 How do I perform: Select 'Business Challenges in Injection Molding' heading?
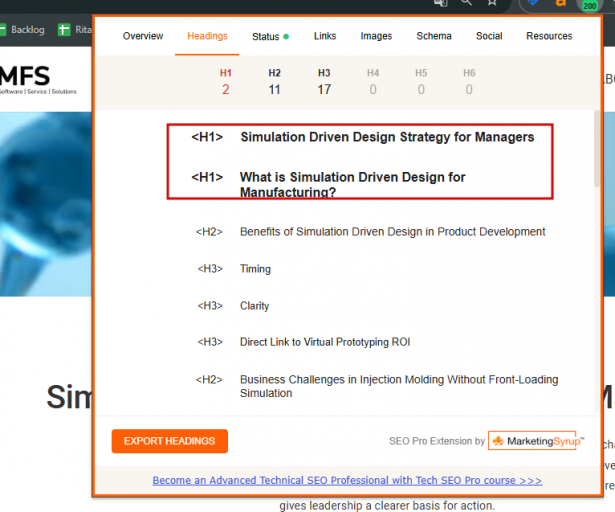pos(399,386)
